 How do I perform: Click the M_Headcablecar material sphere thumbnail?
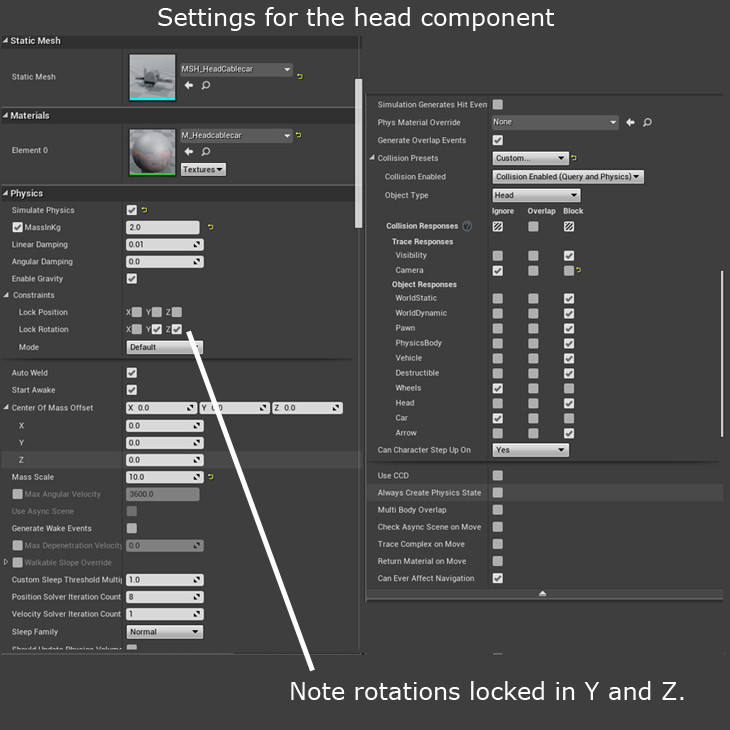click(153, 151)
